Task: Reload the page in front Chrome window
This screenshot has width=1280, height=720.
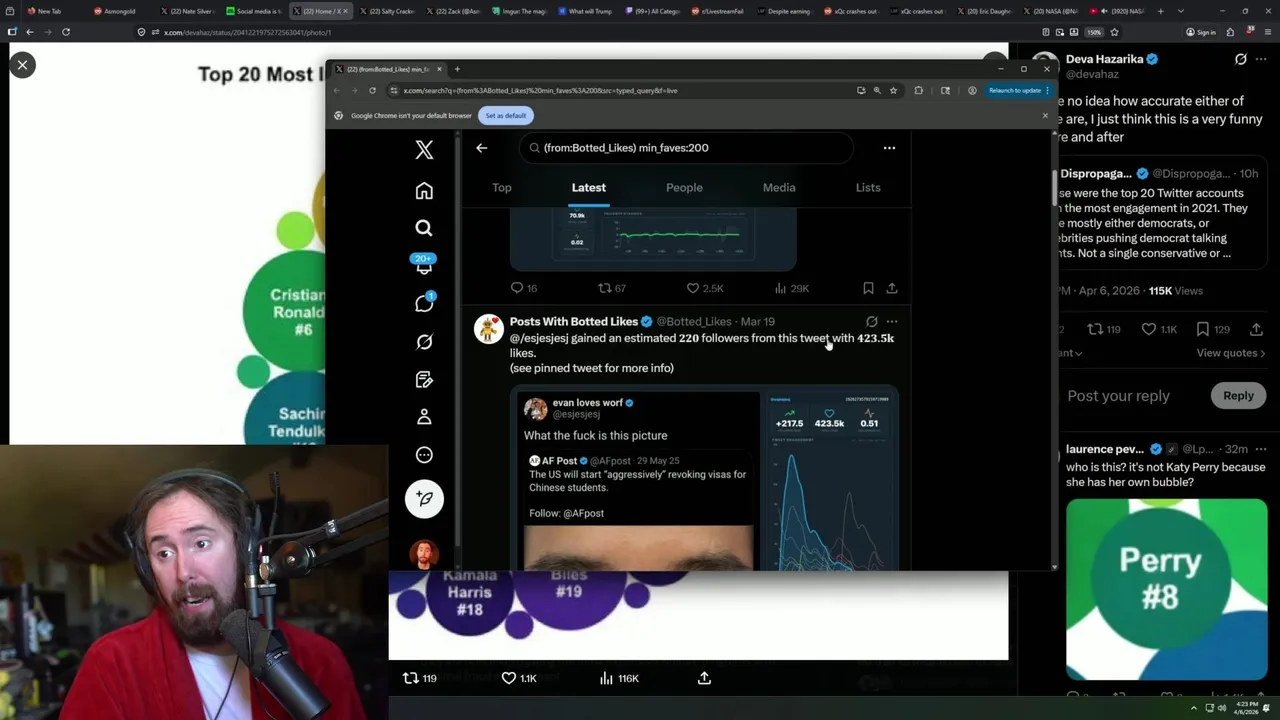Action: coord(372,90)
